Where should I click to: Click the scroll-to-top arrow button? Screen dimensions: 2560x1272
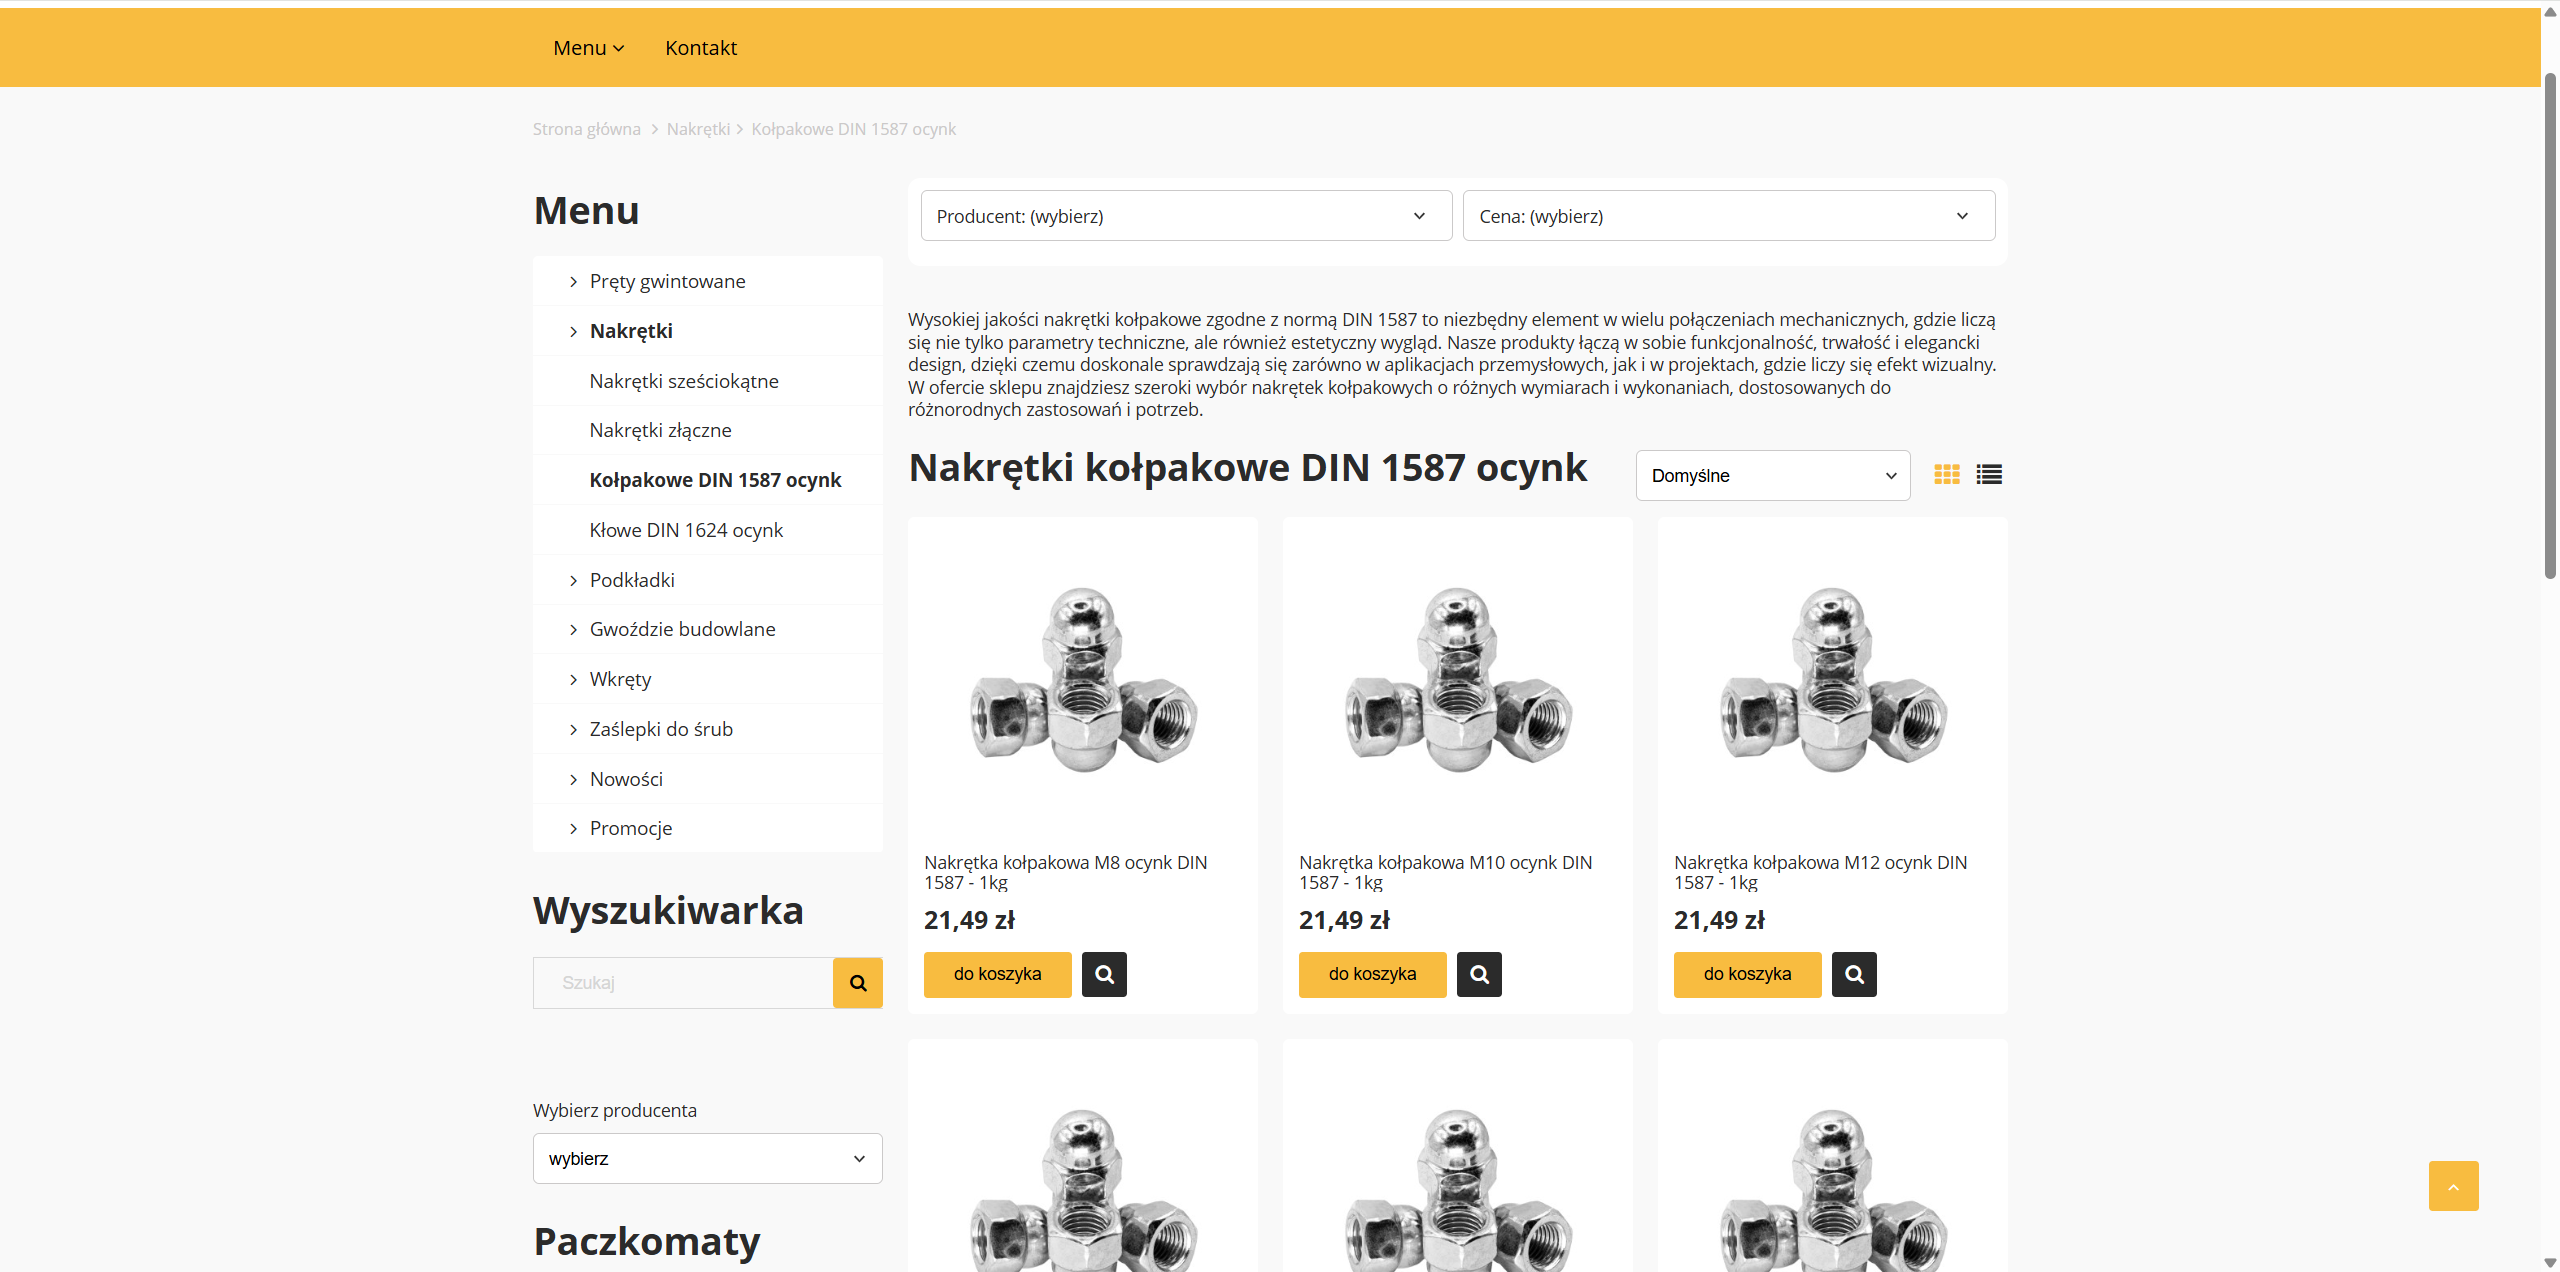[2453, 1186]
